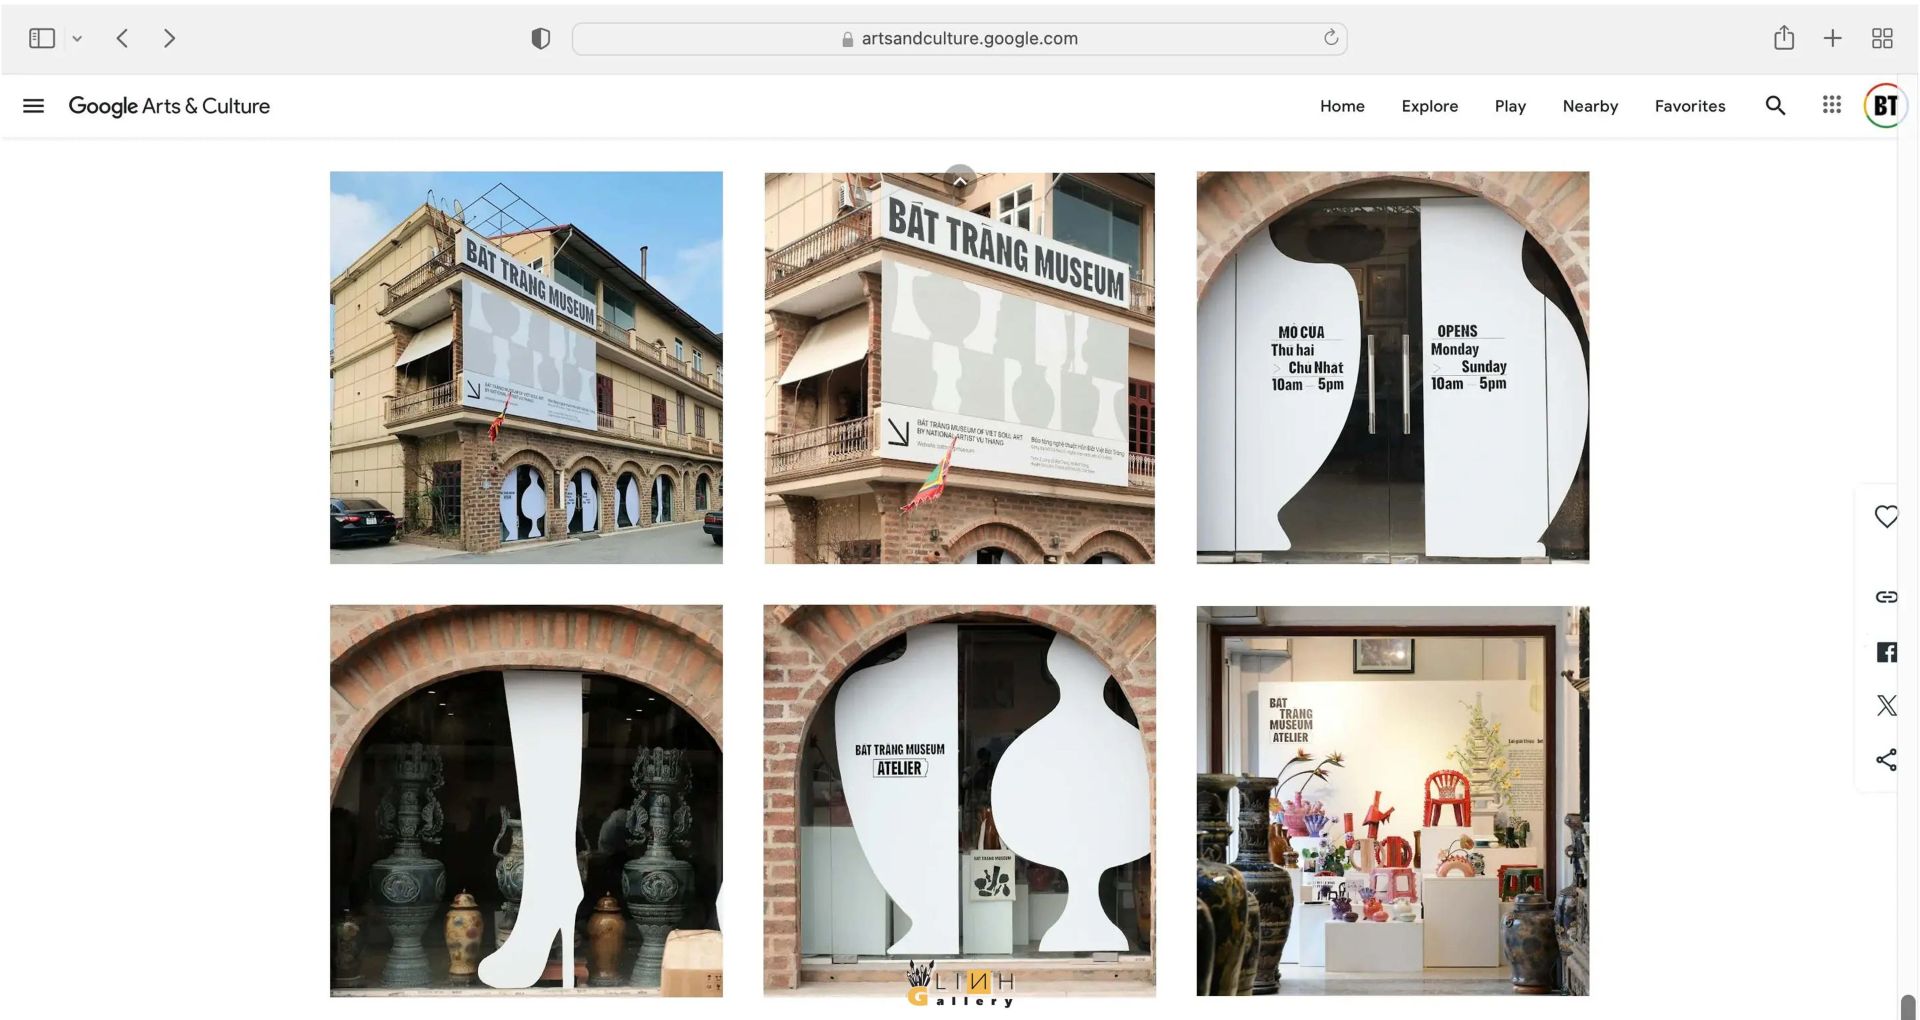Expand the sidebar options chevron

(77, 38)
